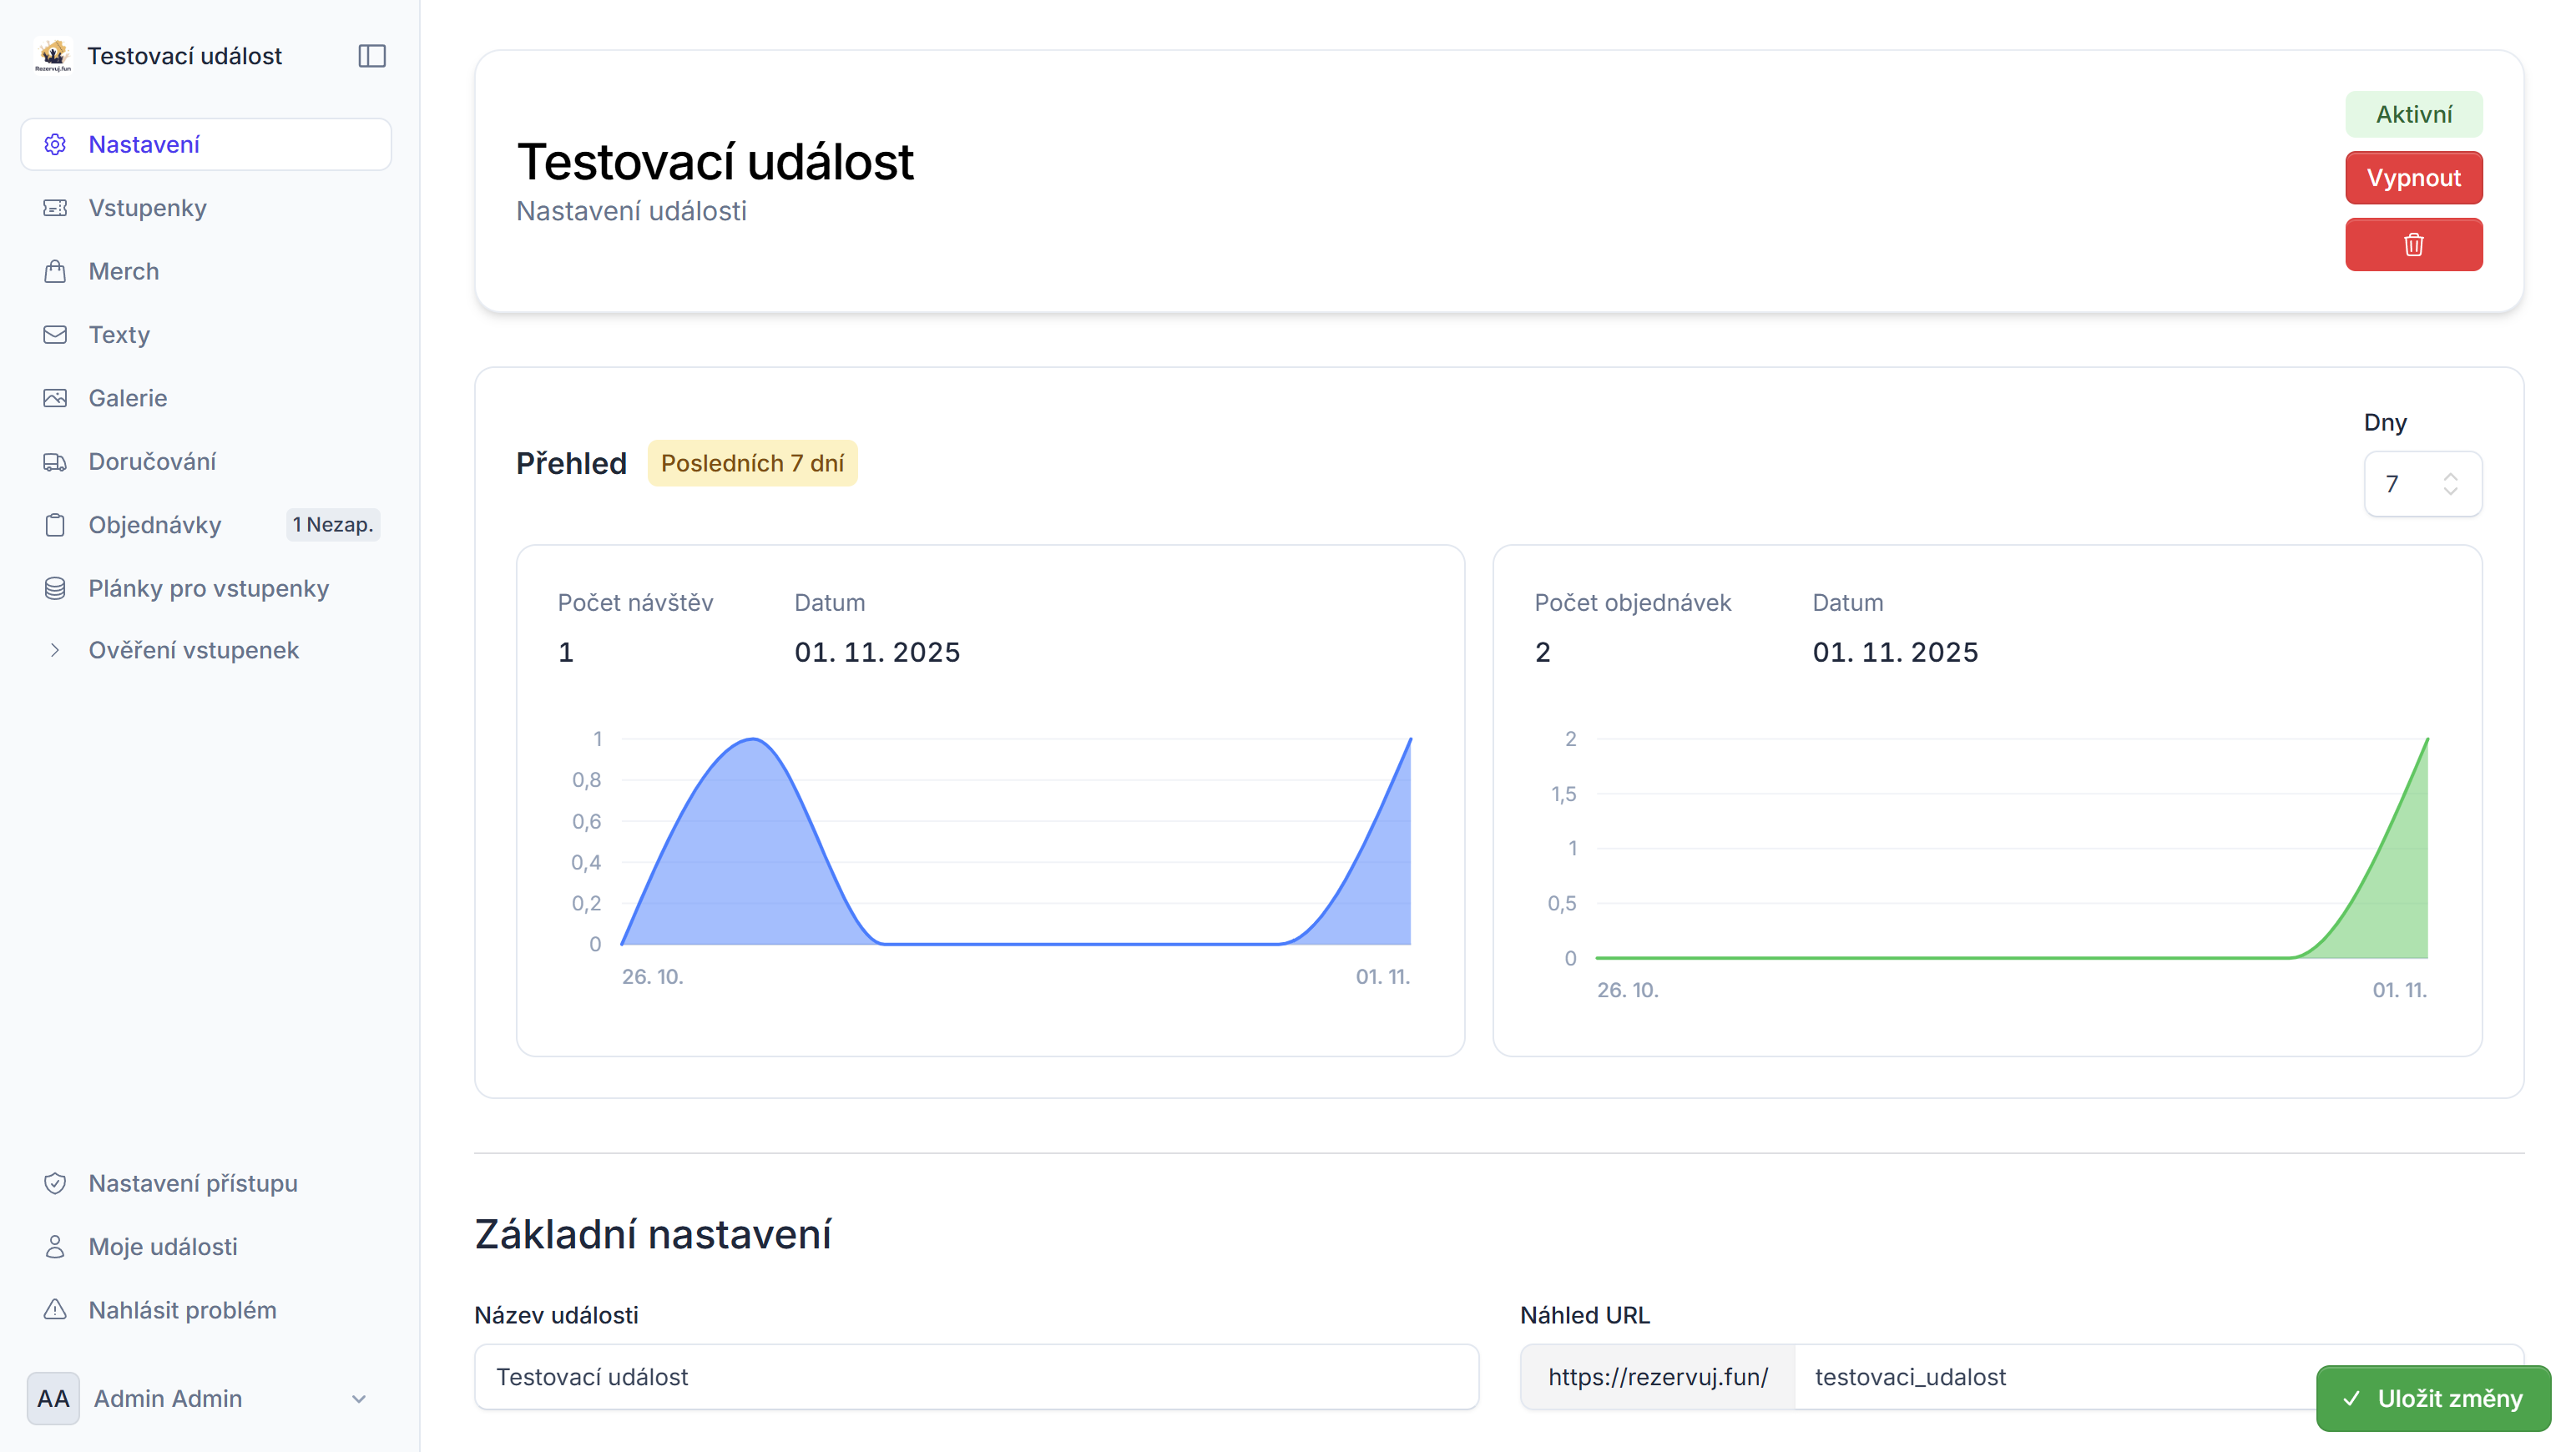Click the Název události input field

pyautogui.click(x=975, y=1377)
